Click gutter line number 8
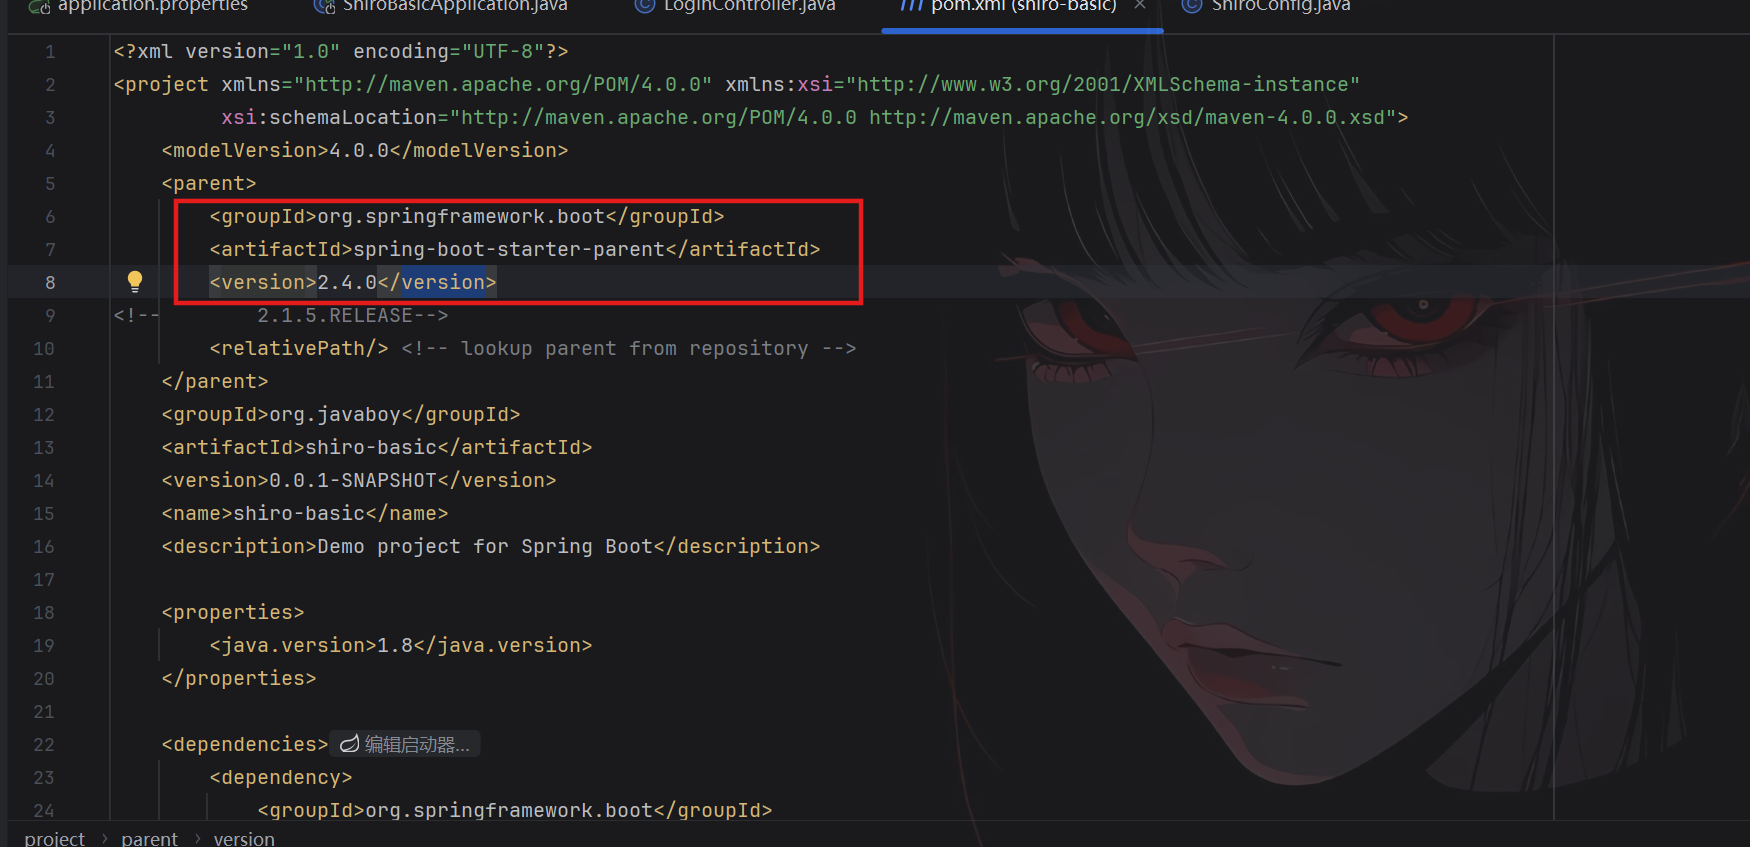Screen dimensions: 1750x847 click(50, 283)
